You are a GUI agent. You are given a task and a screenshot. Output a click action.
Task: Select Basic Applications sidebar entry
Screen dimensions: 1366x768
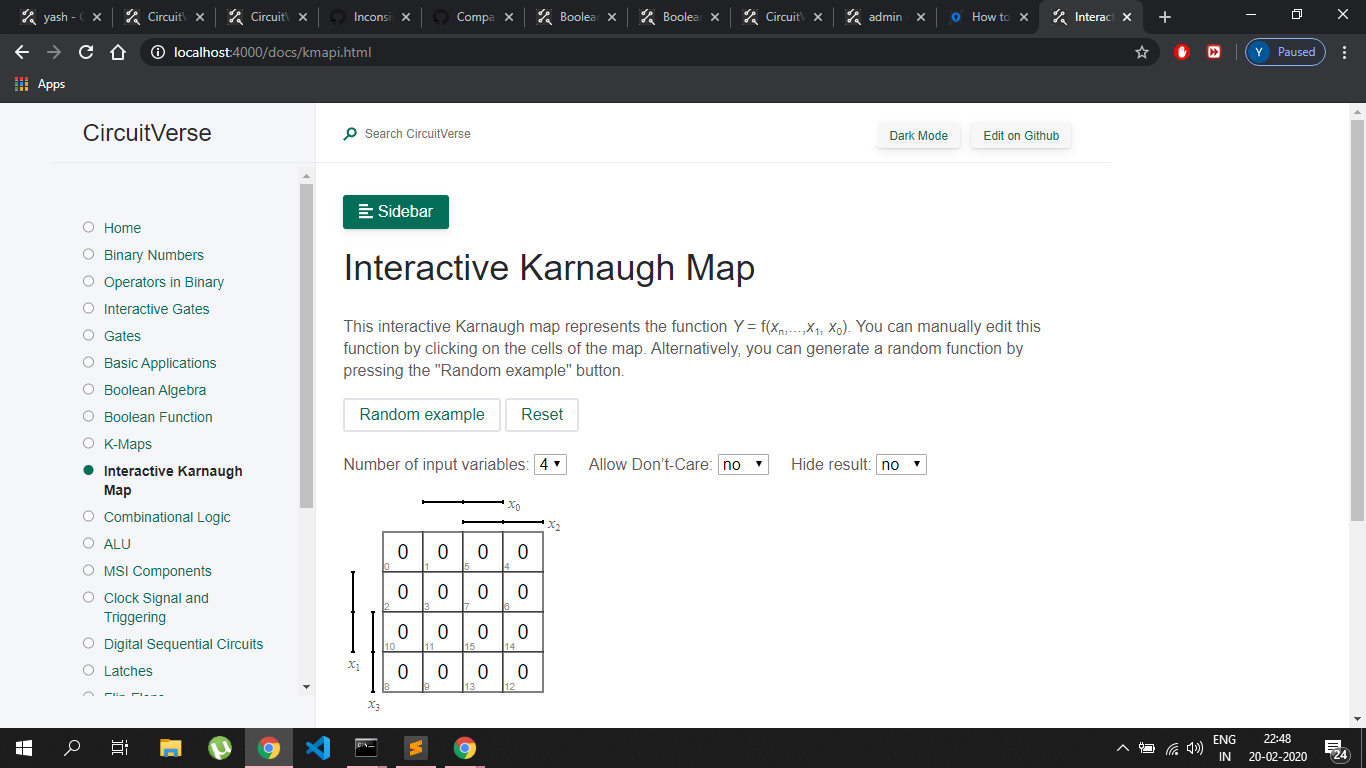coord(160,363)
